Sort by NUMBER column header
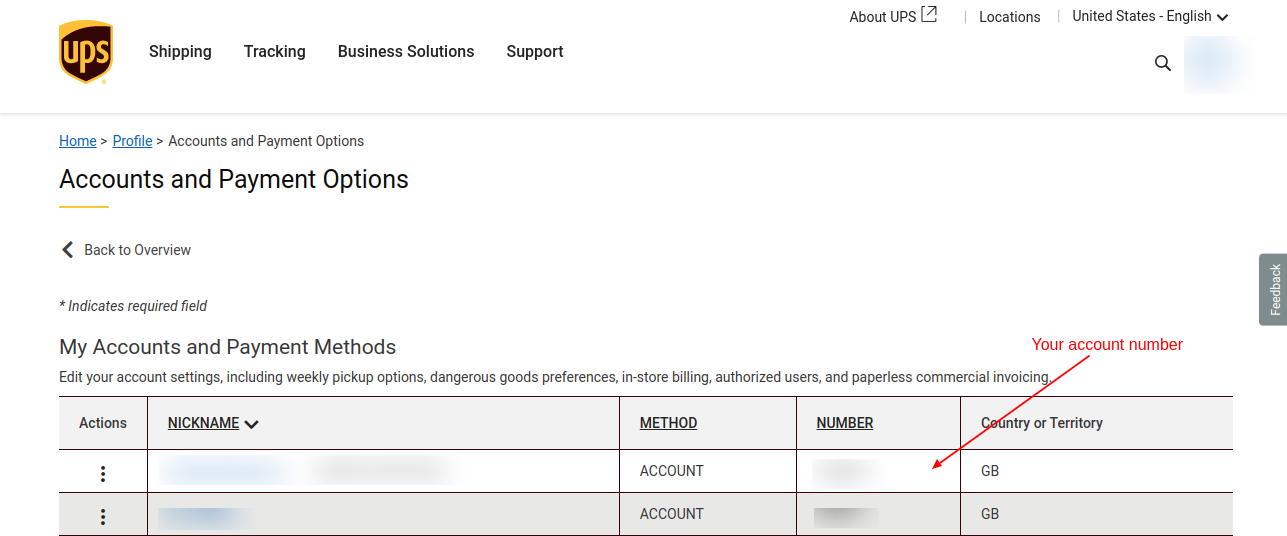 coord(845,423)
